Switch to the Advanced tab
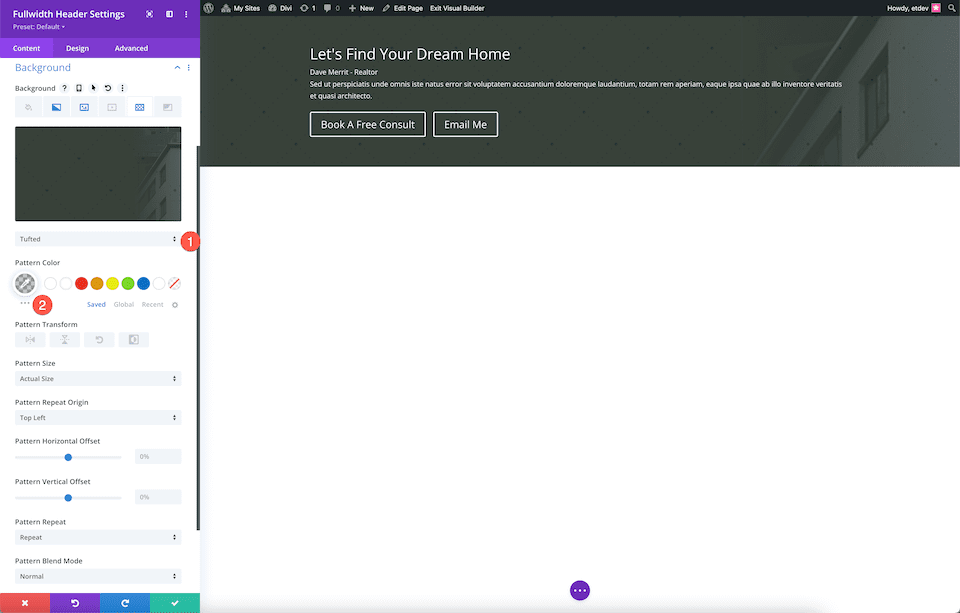Screen dimensions: 960x613 (131, 48)
